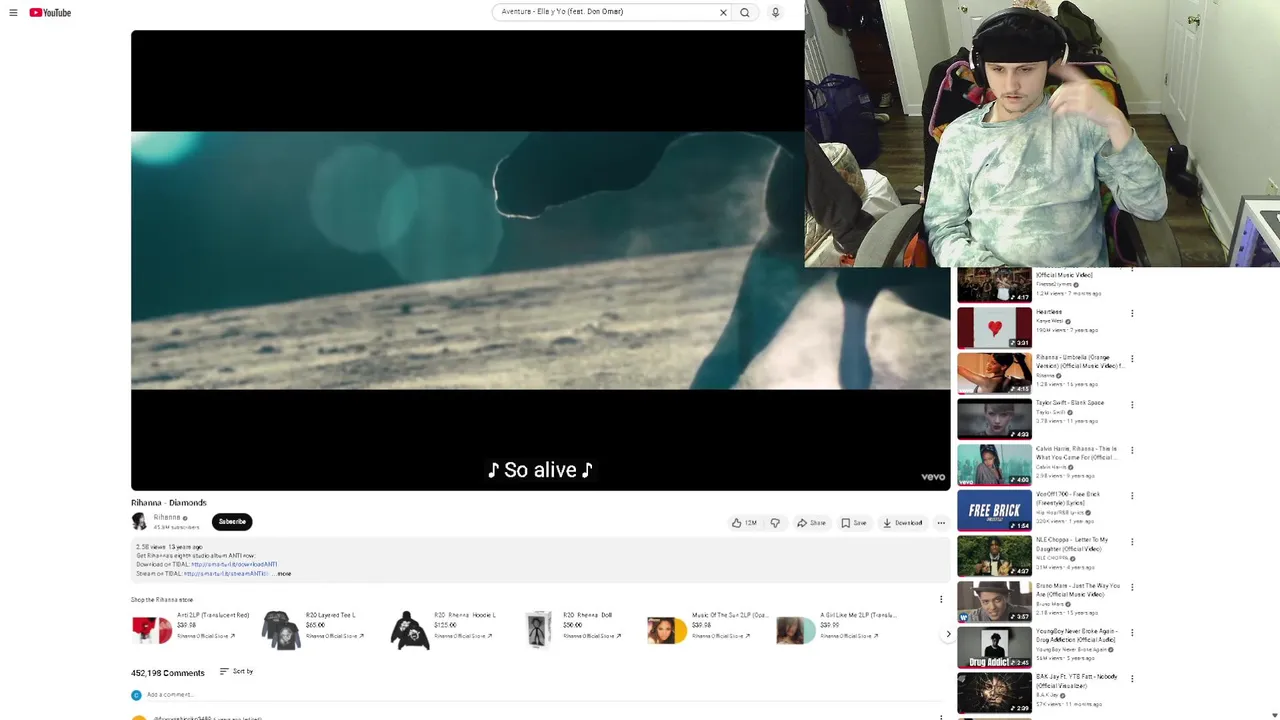Open Umbrella video options menu
Viewport: 1280px width, 720px height.
[x=1132, y=359]
